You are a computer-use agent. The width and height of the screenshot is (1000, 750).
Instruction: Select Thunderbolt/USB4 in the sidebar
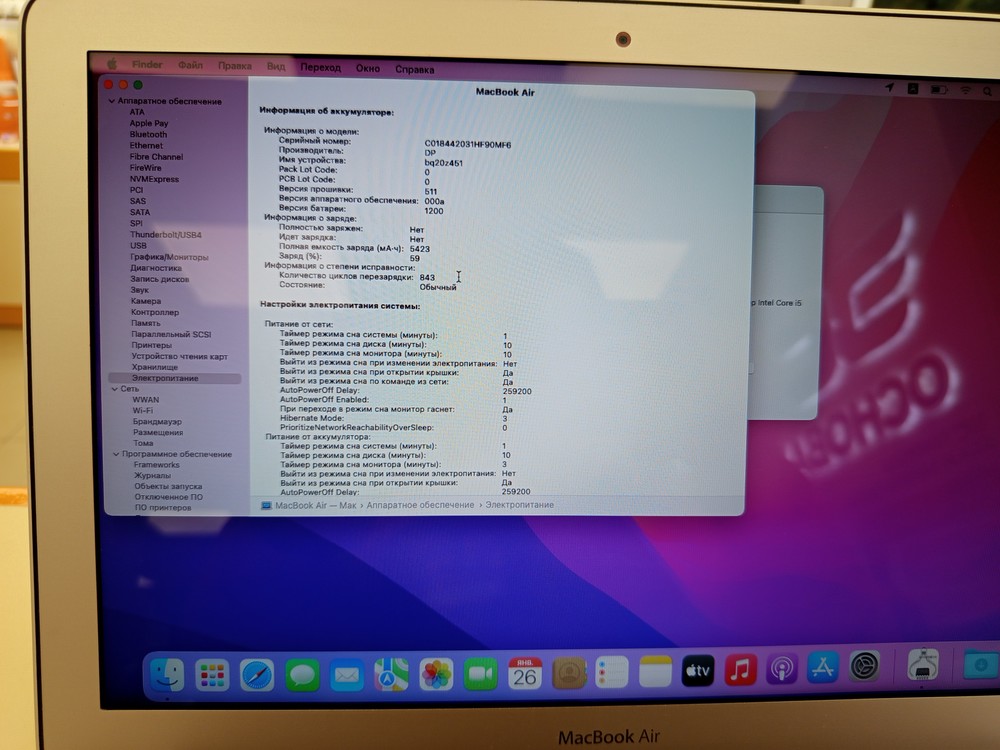(x=166, y=235)
